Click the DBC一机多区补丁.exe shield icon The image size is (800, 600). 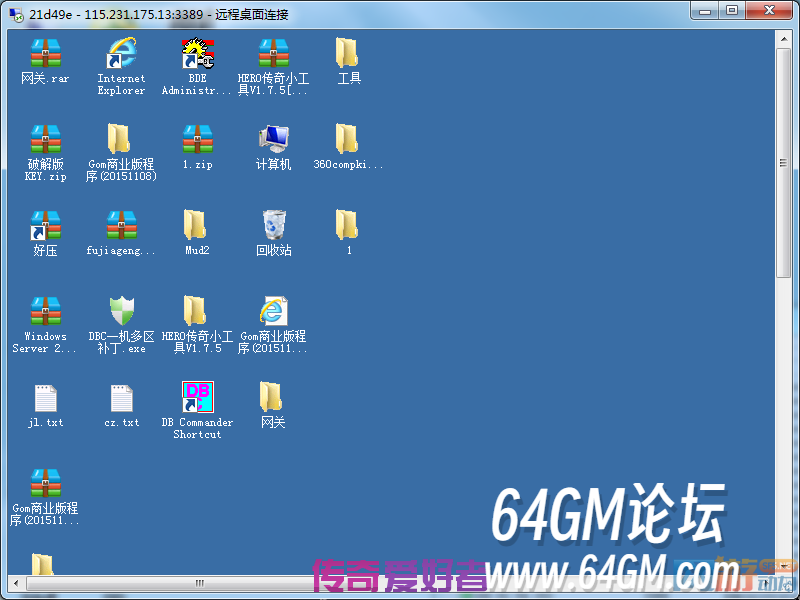coord(121,311)
